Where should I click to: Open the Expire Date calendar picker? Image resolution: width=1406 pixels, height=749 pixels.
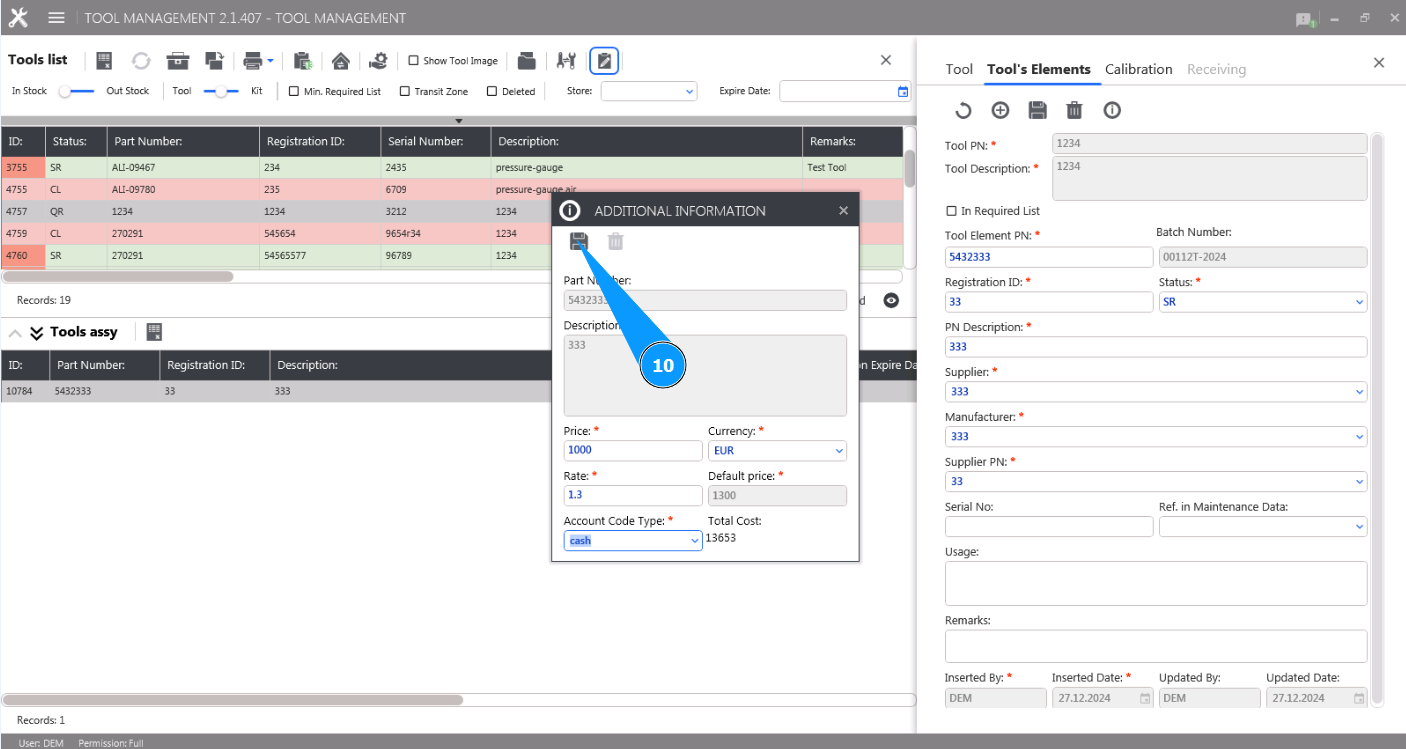tap(903, 91)
